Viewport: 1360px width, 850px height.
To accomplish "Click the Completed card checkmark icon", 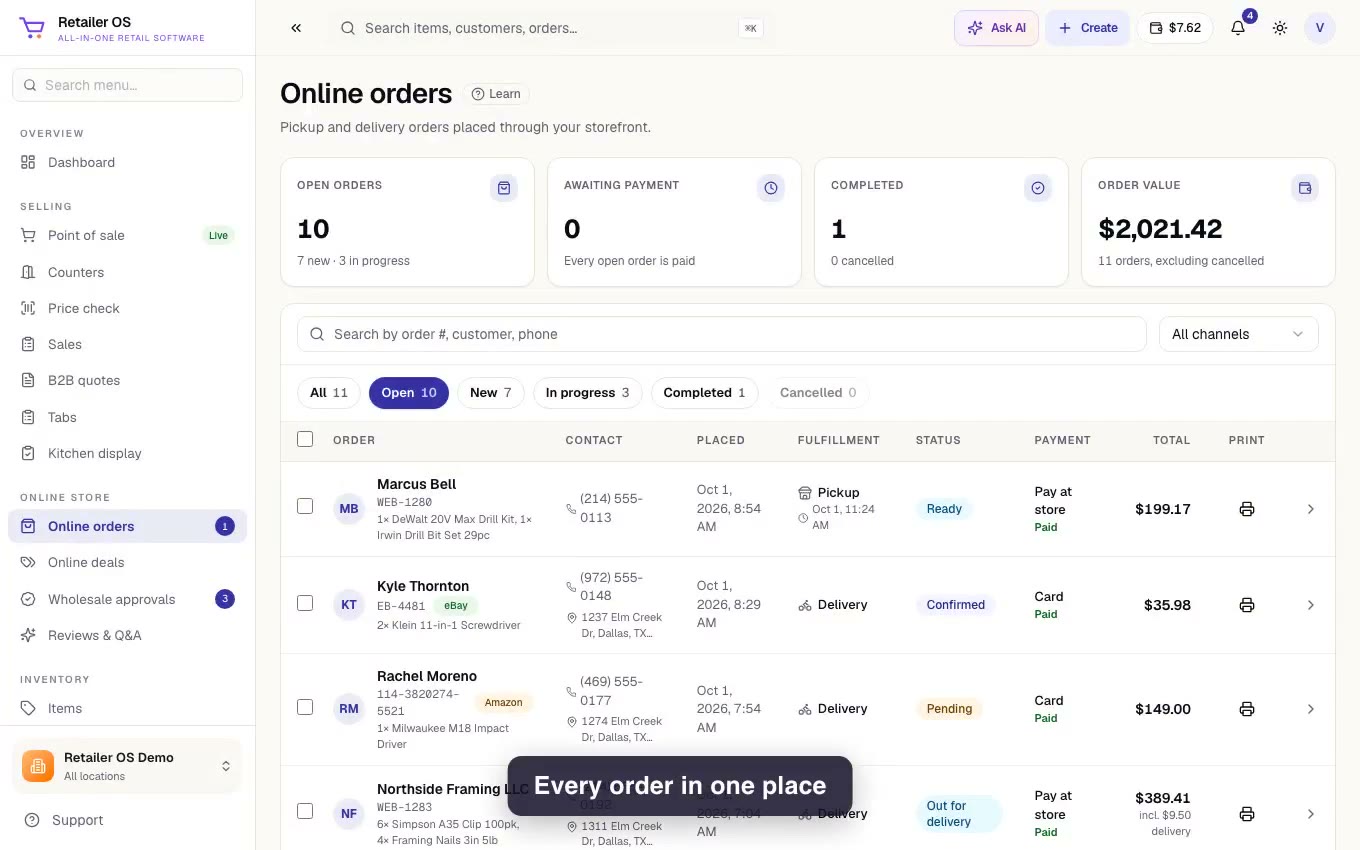I will [1038, 188].
